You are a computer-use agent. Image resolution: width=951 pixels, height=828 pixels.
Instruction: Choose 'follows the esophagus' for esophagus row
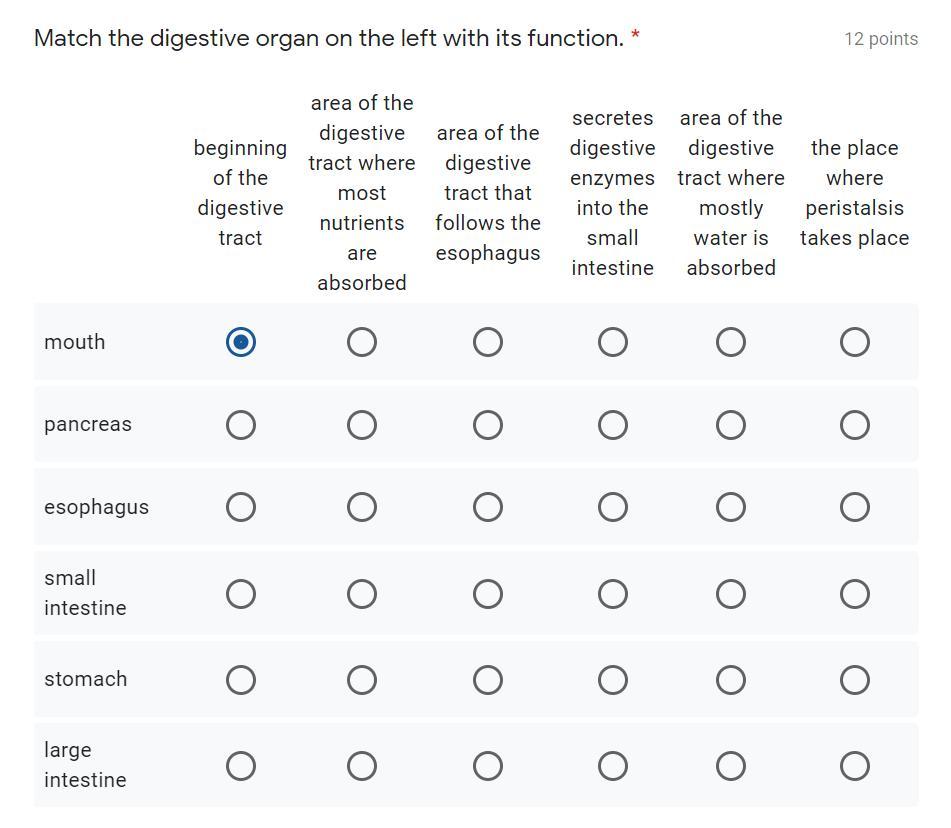[x=488, y=507]
